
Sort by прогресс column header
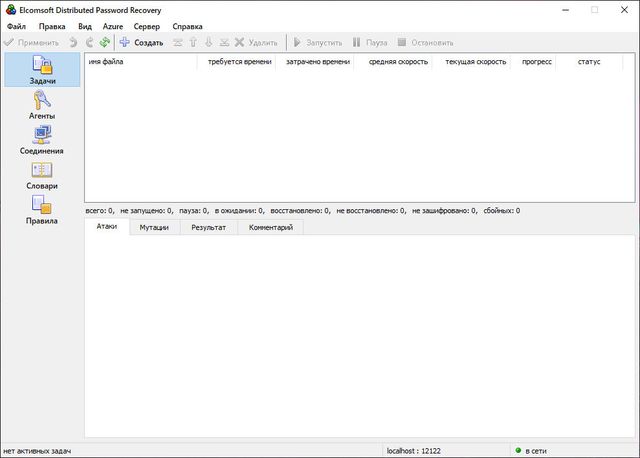[x=533, y=62]
